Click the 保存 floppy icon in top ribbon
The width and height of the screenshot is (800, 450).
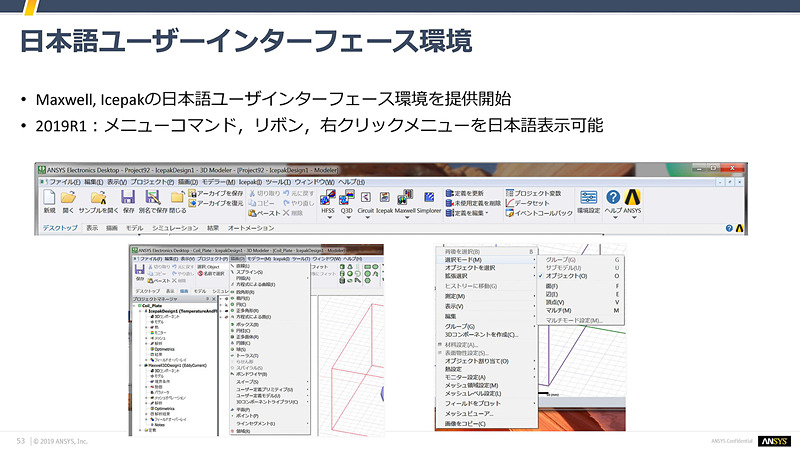point(128,197)
